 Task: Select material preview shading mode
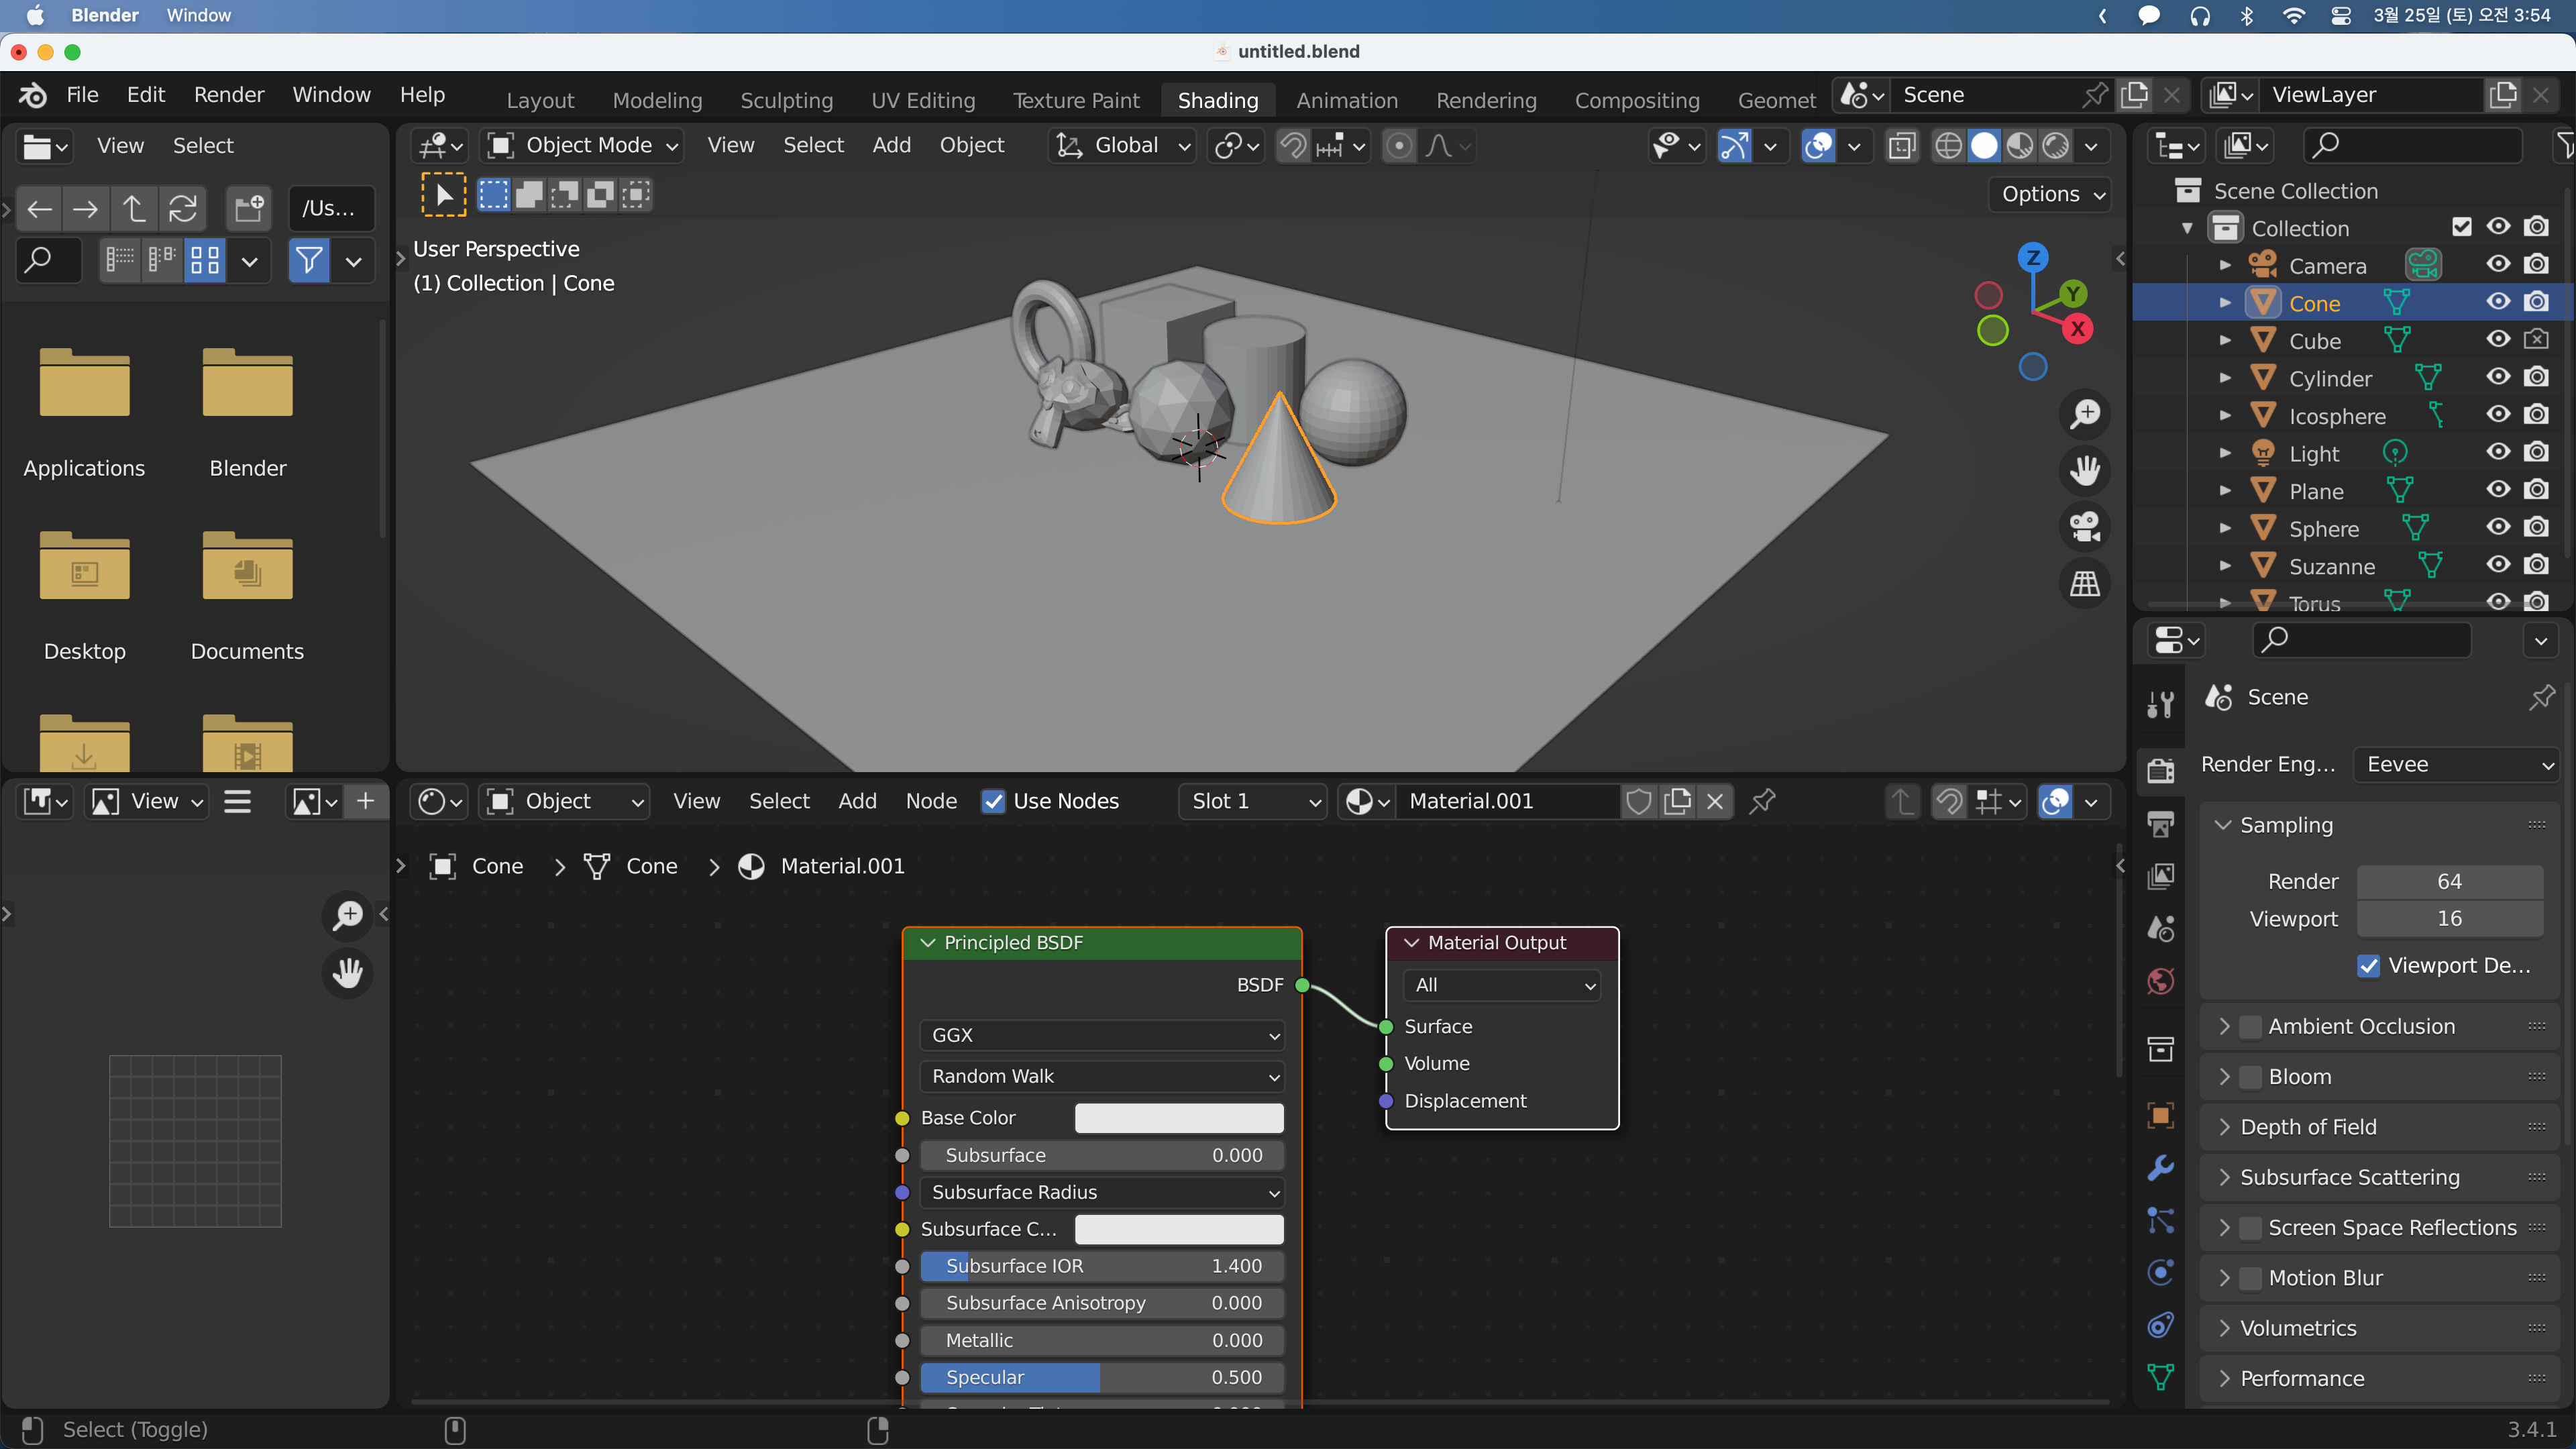click(2020, 146)
